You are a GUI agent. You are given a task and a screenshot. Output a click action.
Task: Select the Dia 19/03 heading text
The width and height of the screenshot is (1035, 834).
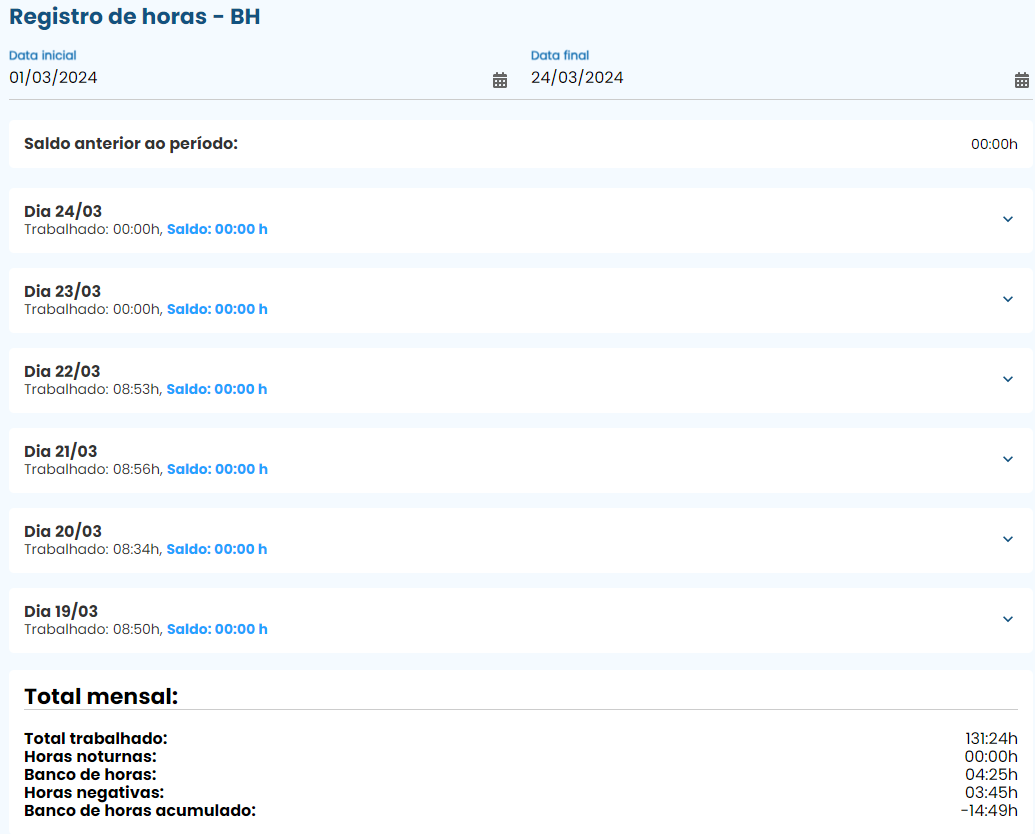point(61,611)
